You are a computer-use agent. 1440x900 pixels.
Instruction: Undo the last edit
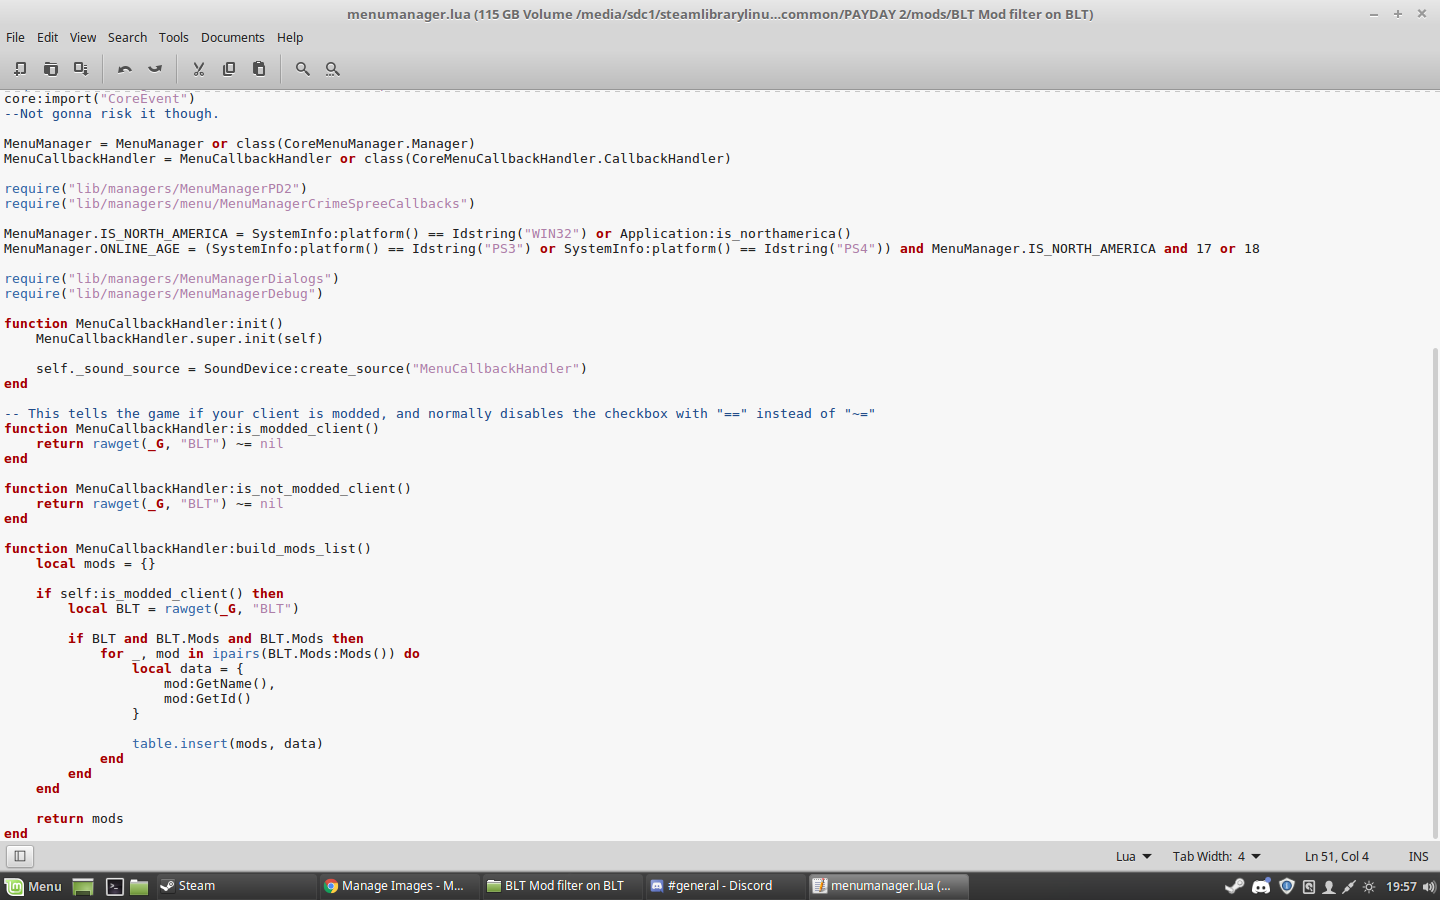click(x=125, y=69)
